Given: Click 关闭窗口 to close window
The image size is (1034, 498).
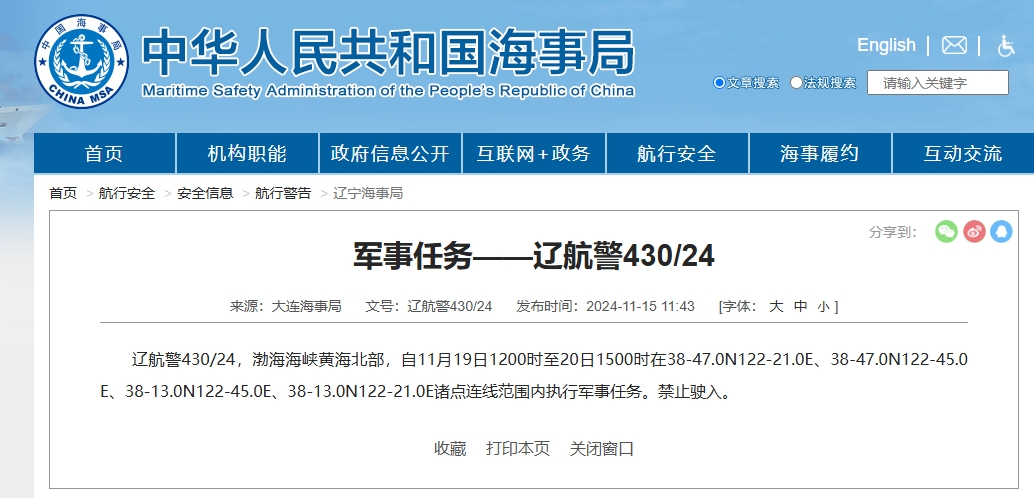Looking at the screenshot, I should coord(601,449).
